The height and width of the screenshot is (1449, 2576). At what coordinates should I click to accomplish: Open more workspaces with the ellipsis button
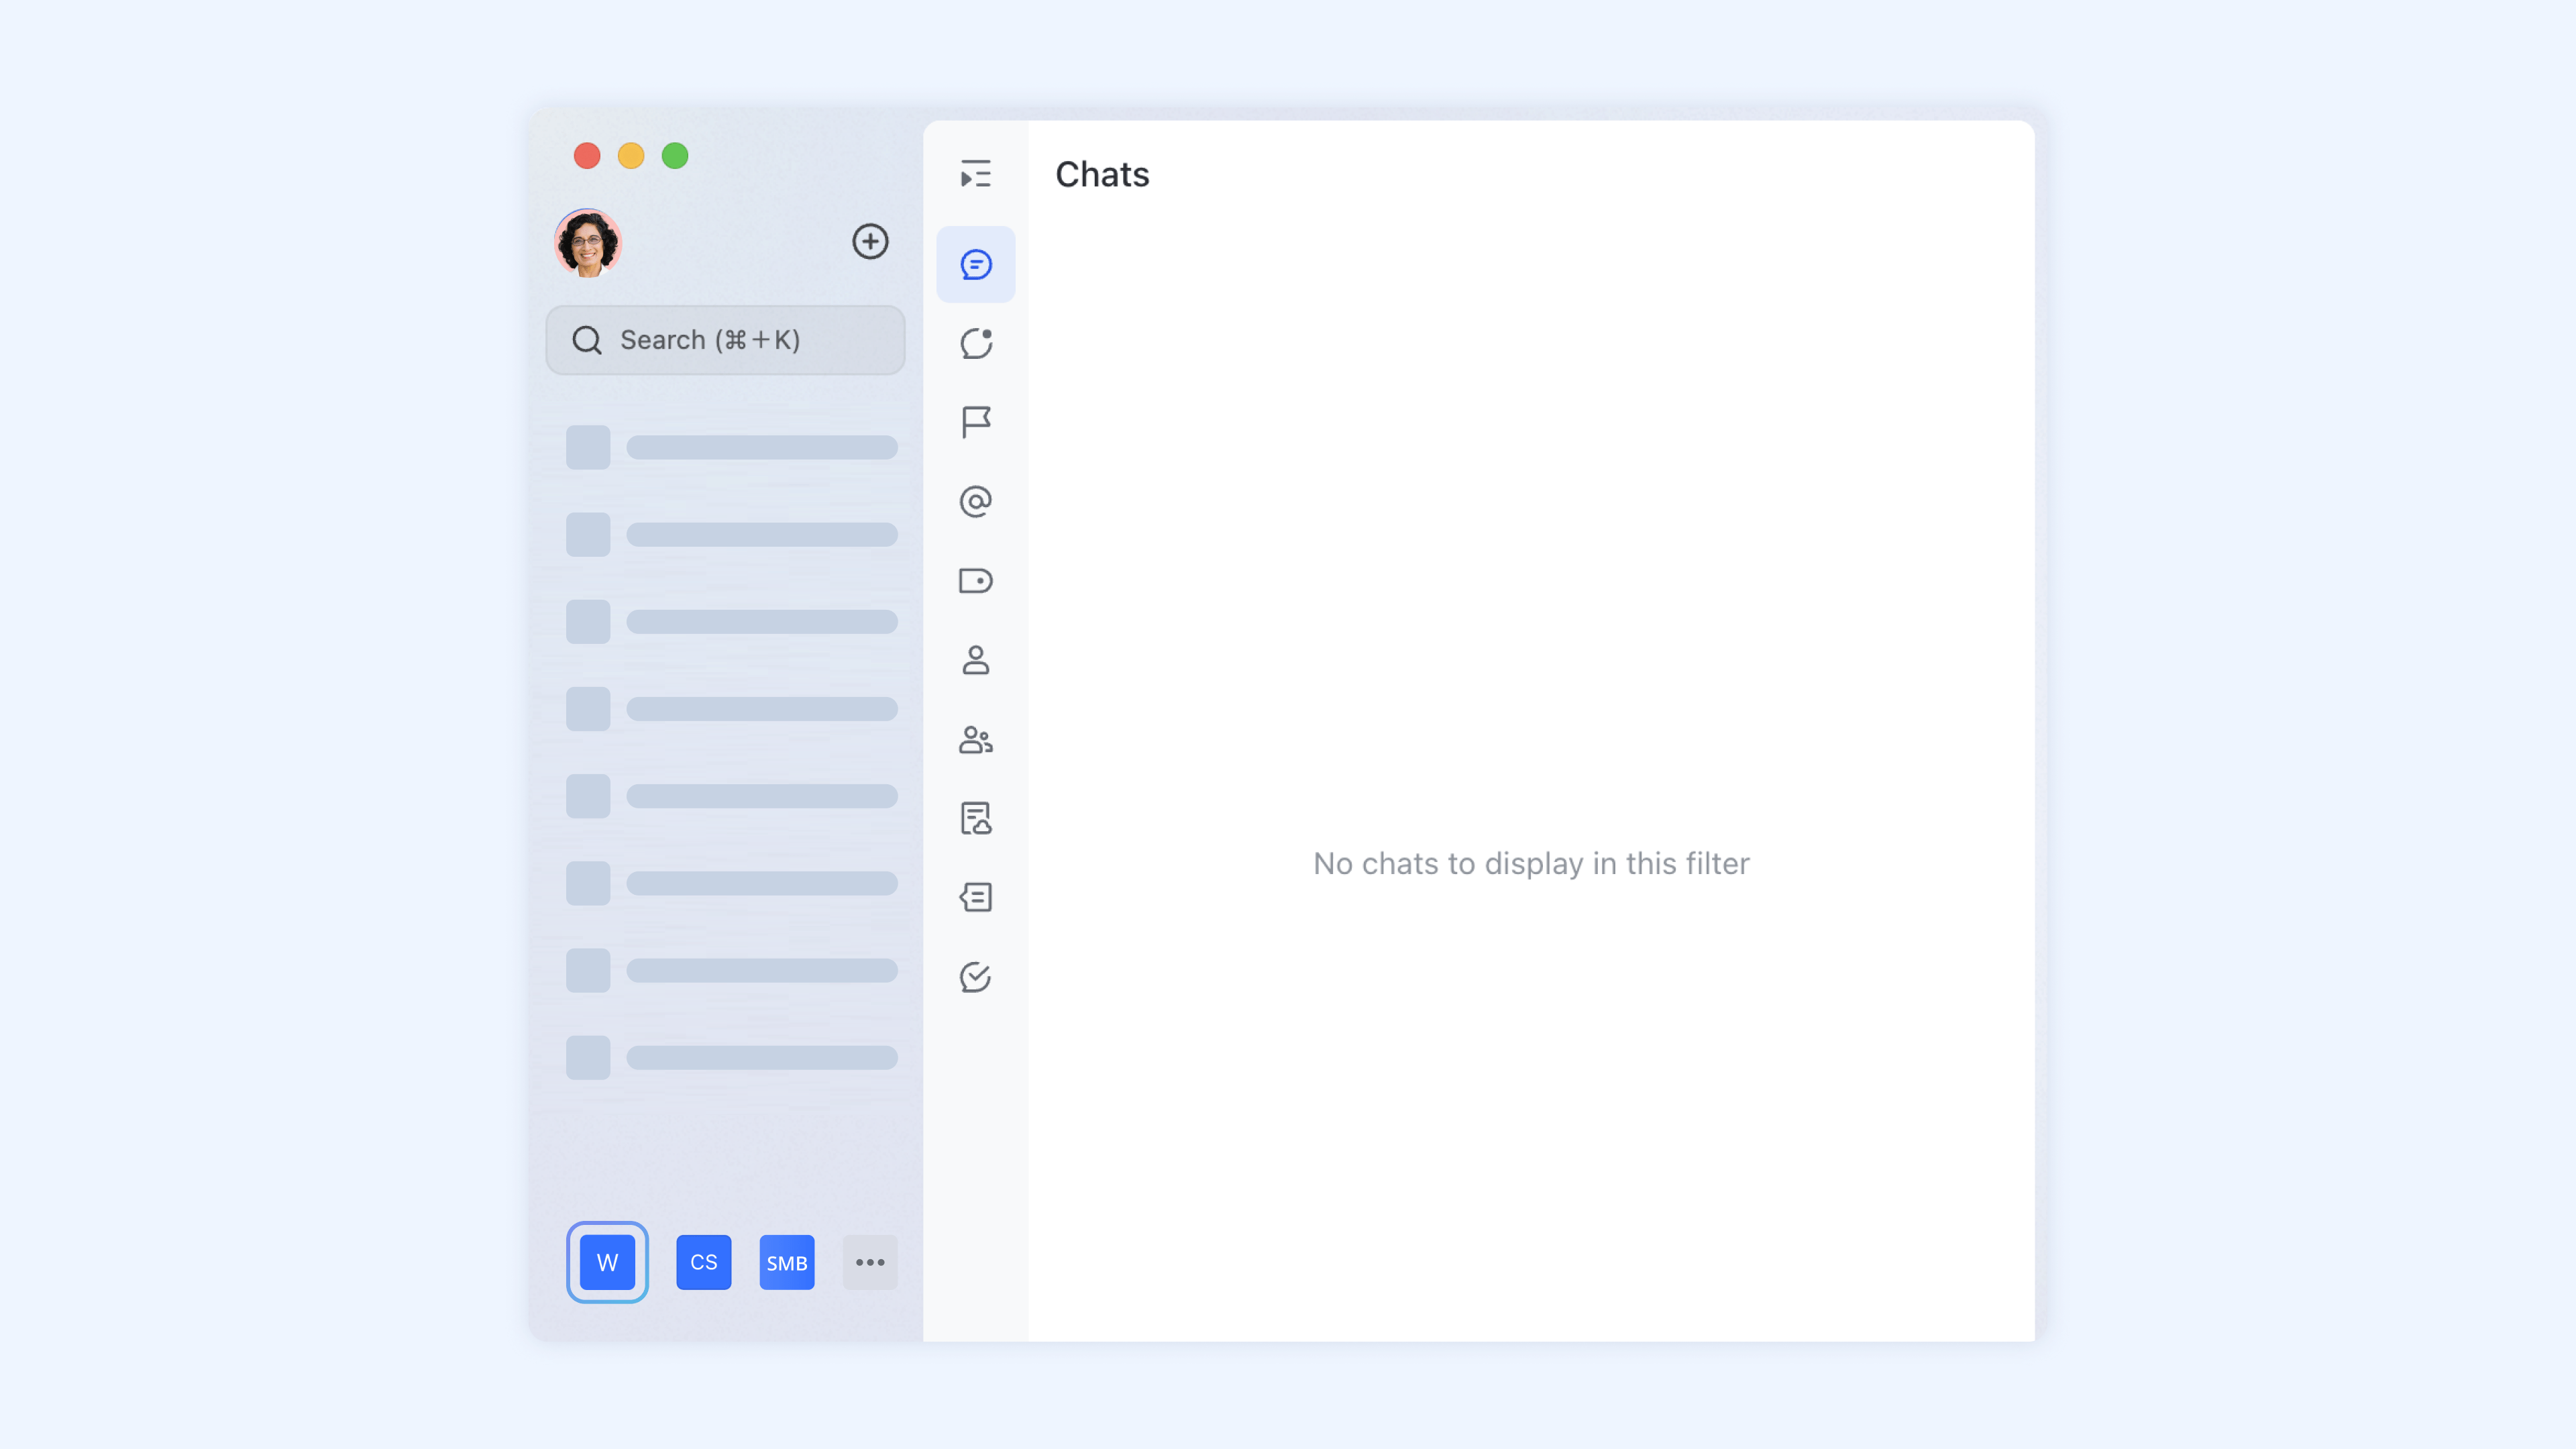click(869, 1262)
